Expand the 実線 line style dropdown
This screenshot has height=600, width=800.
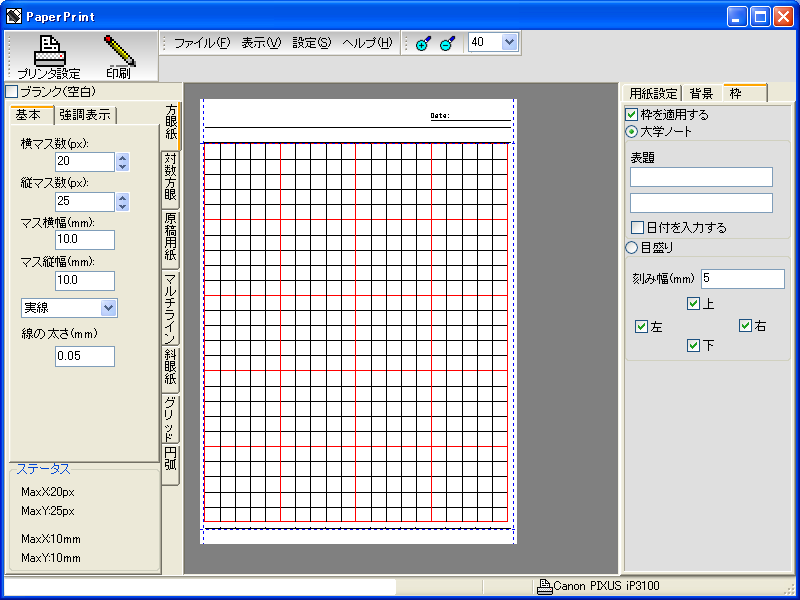coord(108,308)
